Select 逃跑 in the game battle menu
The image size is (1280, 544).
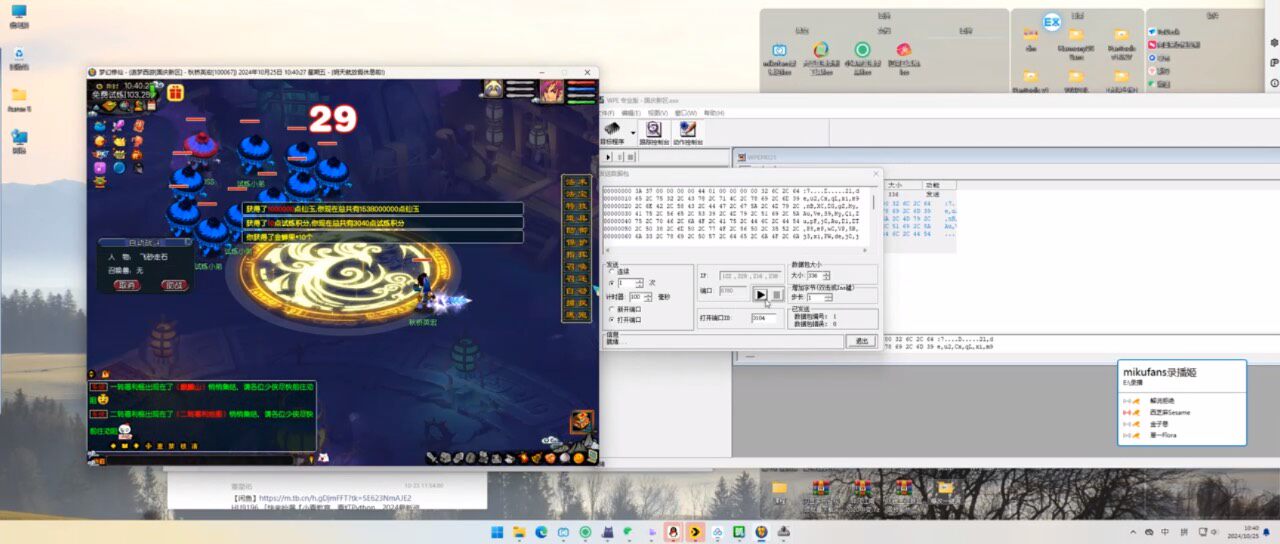click(575, 313)
